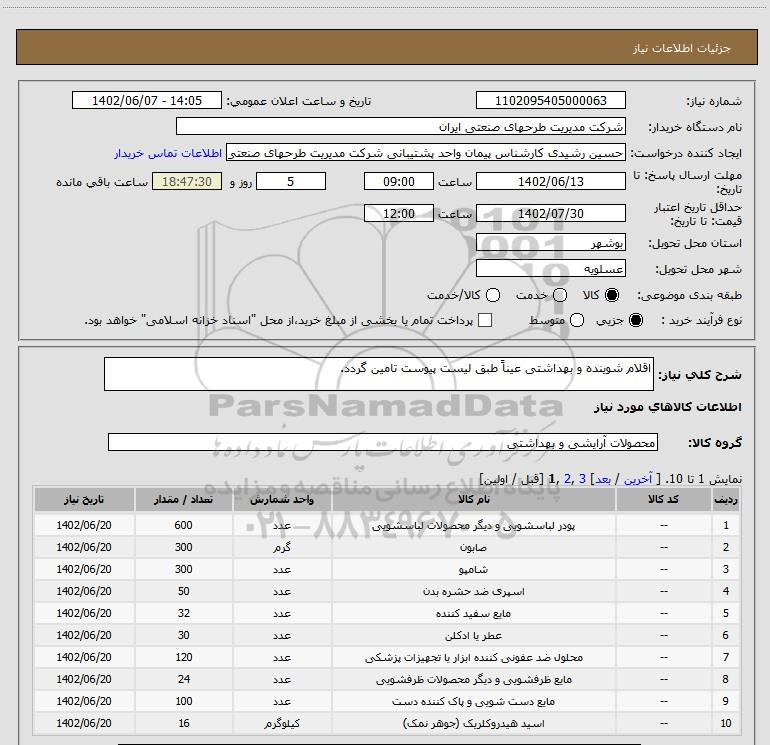Select the مایع دست شویی و پاک کننده دست row
This screenshot has height=745, width=770.
(386, 701)
